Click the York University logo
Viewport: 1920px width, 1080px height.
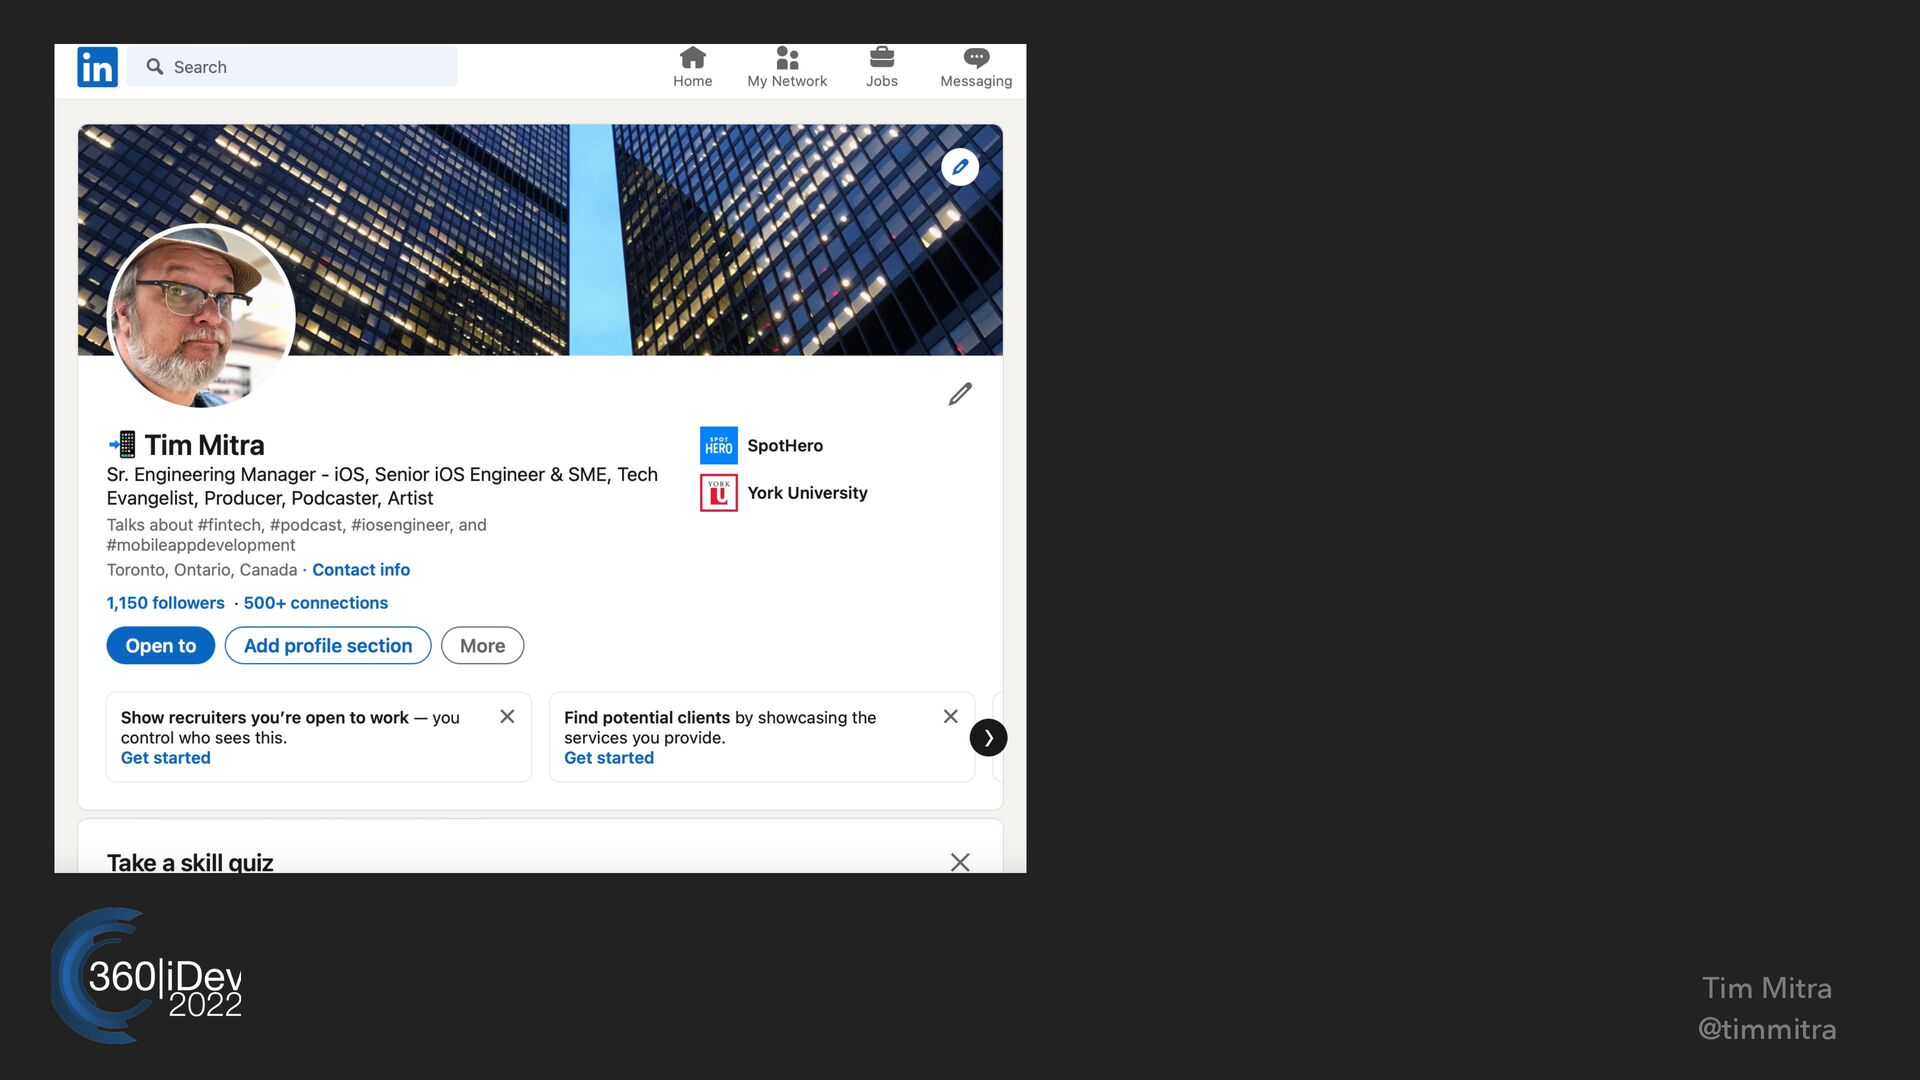click(x=718, y=493)
